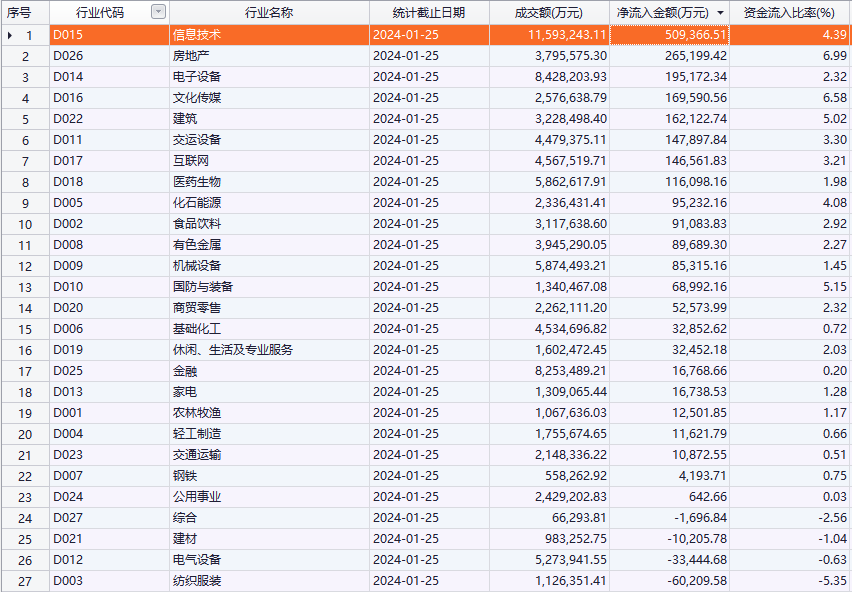Select the 交通运输 industry row
Image resolution: width=852 pixels, height=592 pixels.
click(197, 455)
